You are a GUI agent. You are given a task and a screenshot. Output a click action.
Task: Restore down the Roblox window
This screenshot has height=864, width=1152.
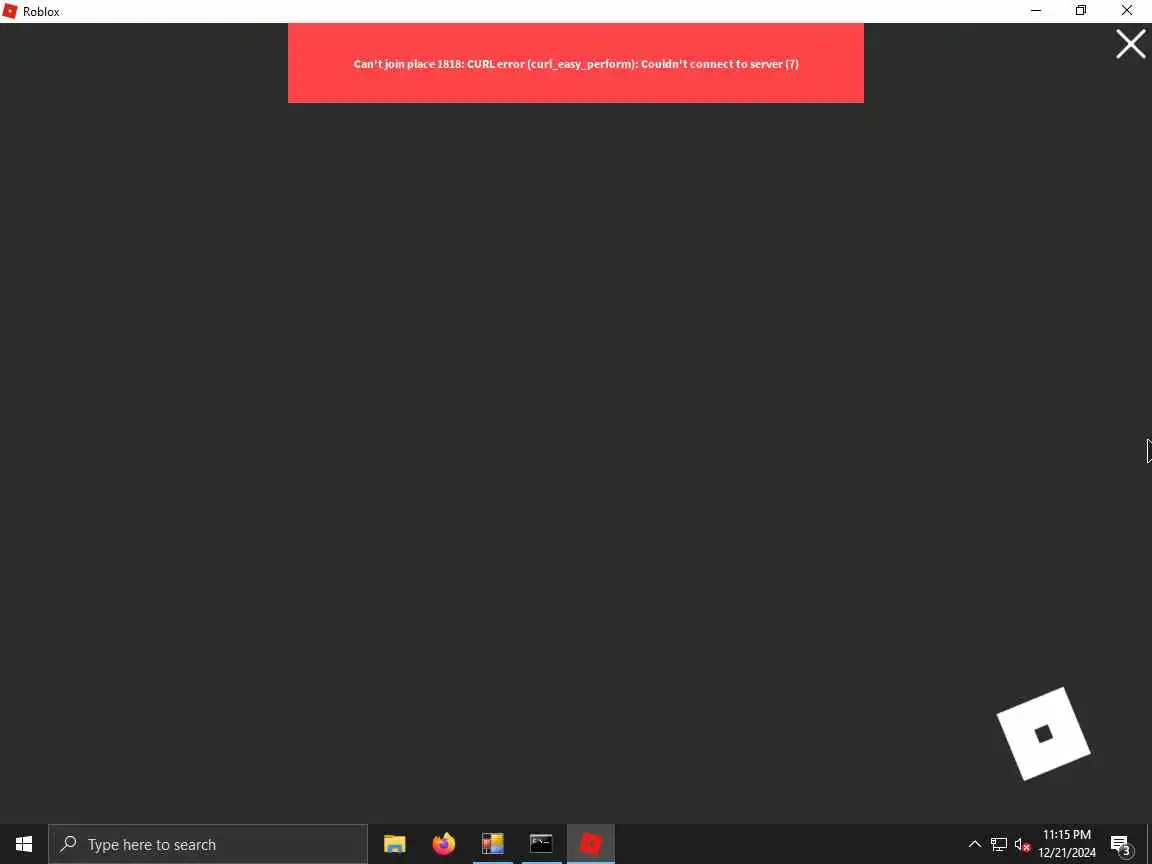pos(1081,11)
